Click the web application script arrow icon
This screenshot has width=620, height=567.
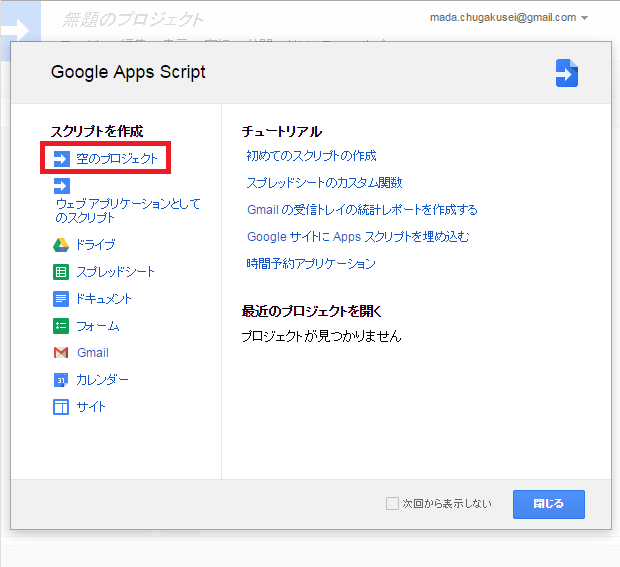click(x=62, y=186)
